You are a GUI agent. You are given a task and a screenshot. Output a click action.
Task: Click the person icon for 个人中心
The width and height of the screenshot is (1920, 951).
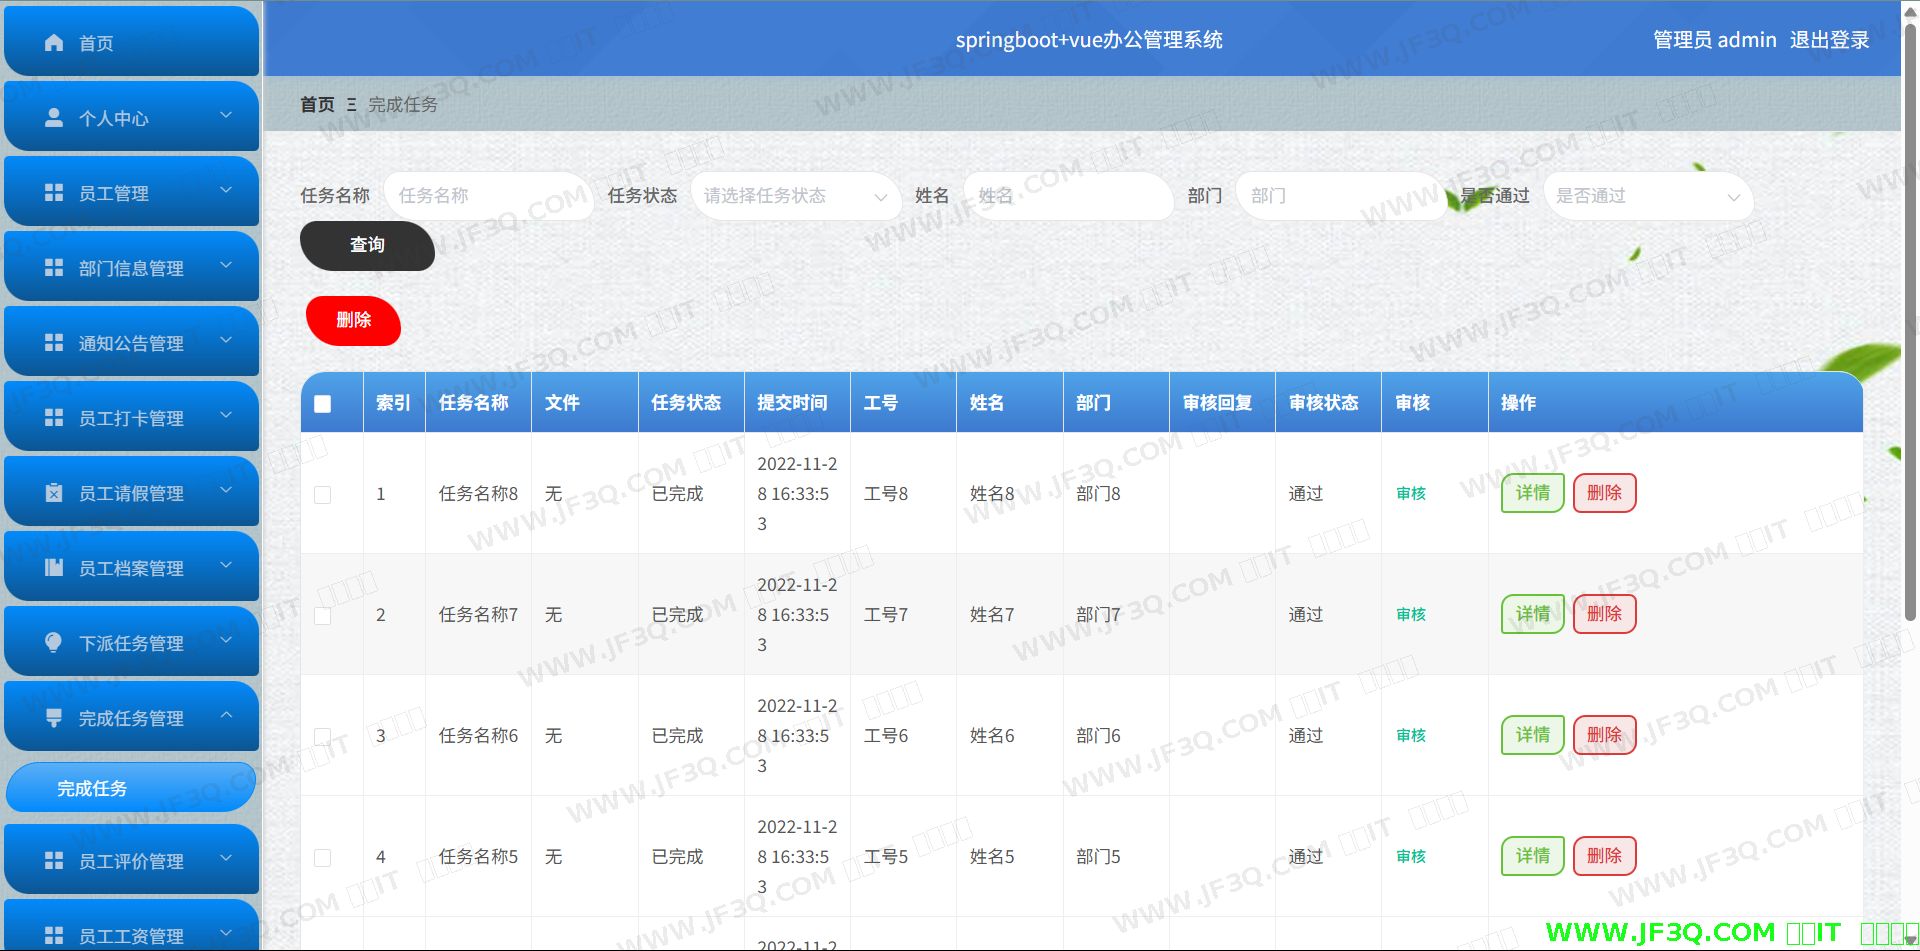click(x=54, y=118)
